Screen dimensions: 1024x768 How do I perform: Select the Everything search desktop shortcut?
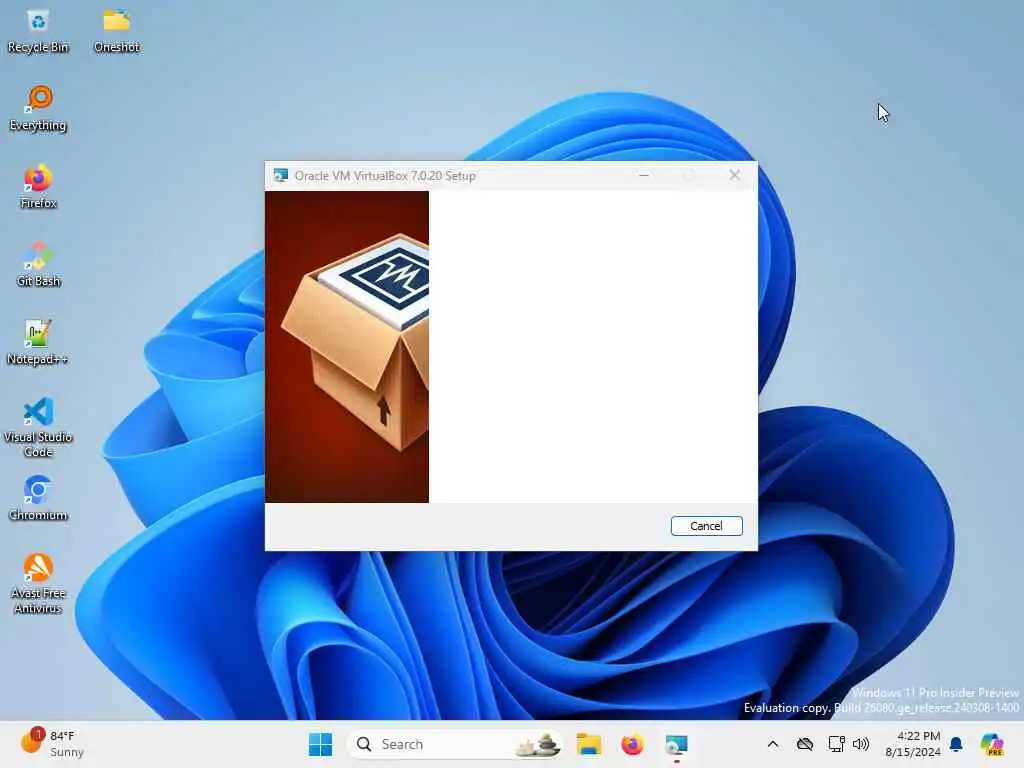click(x=38, y=109)
